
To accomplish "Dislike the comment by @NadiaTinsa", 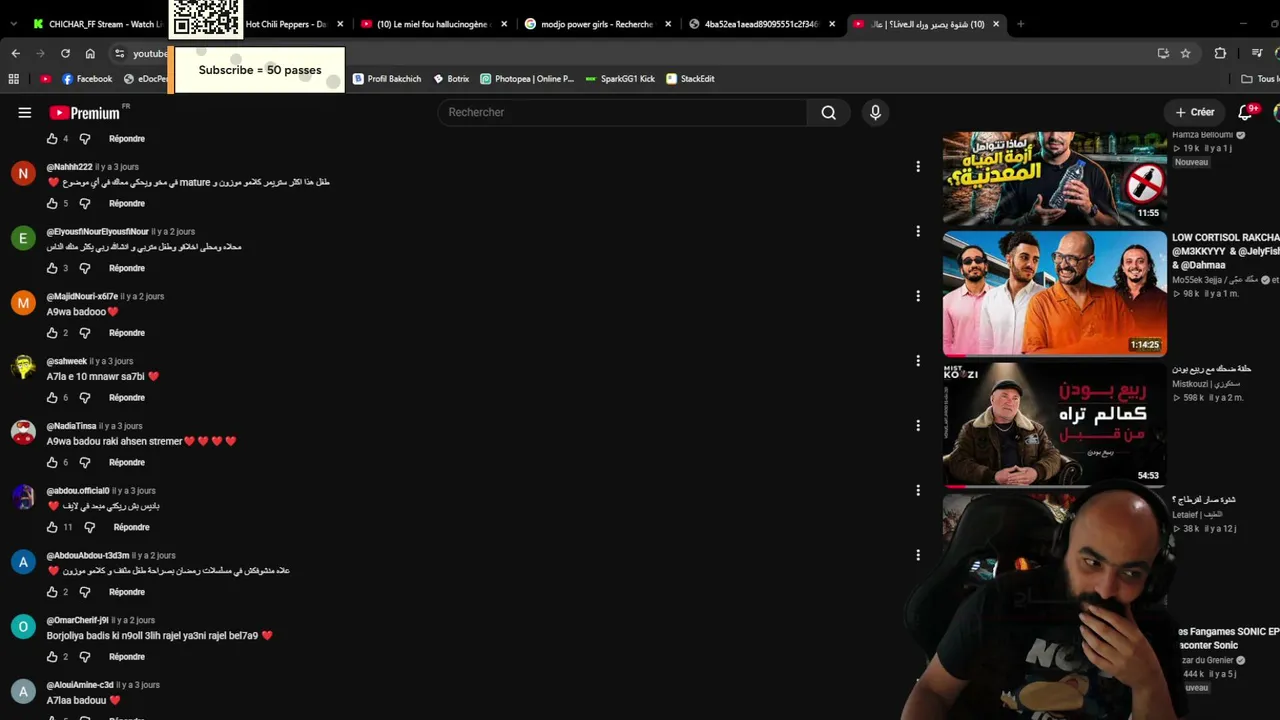I will click(85, 462).
